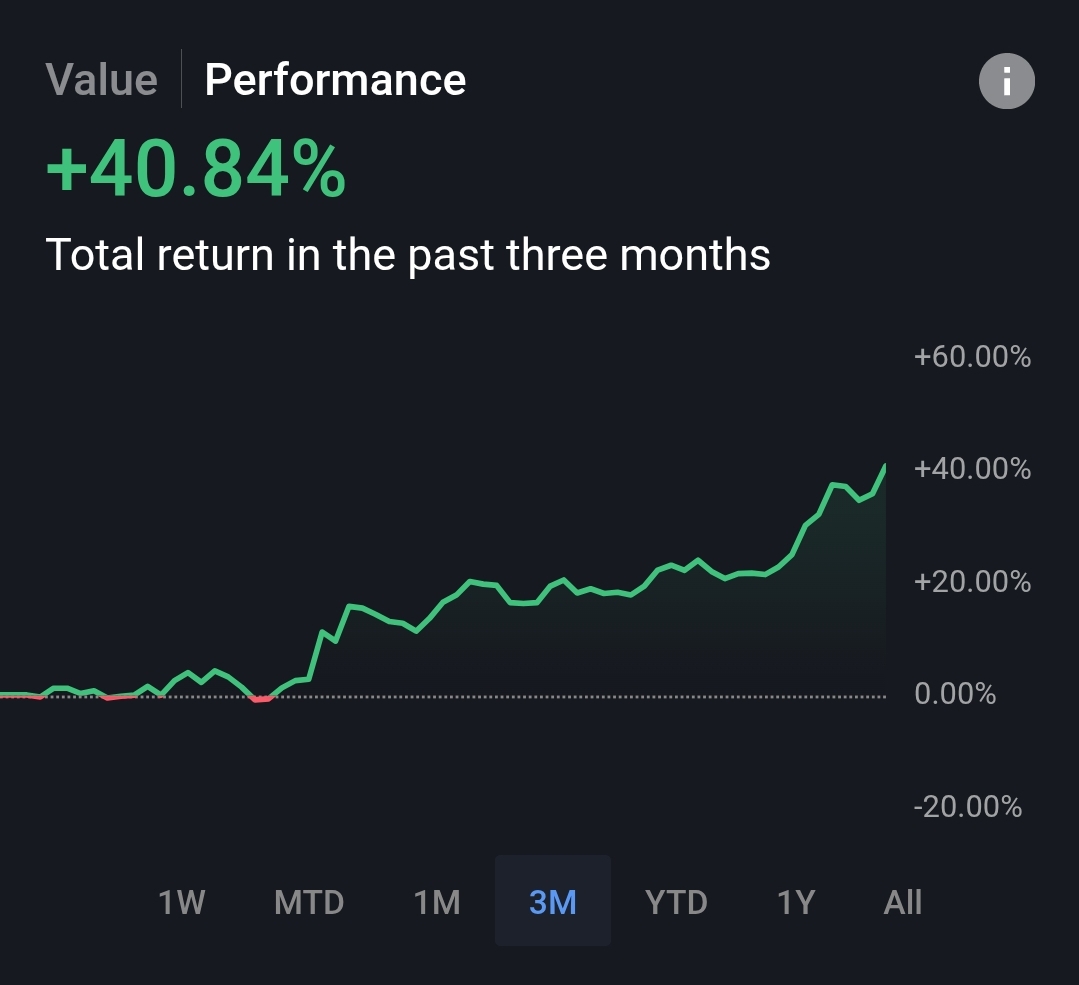Screen dimensions: 1079x985
Task: Tap "Total return in the past three months" text
Action: [x=408, y=255]
